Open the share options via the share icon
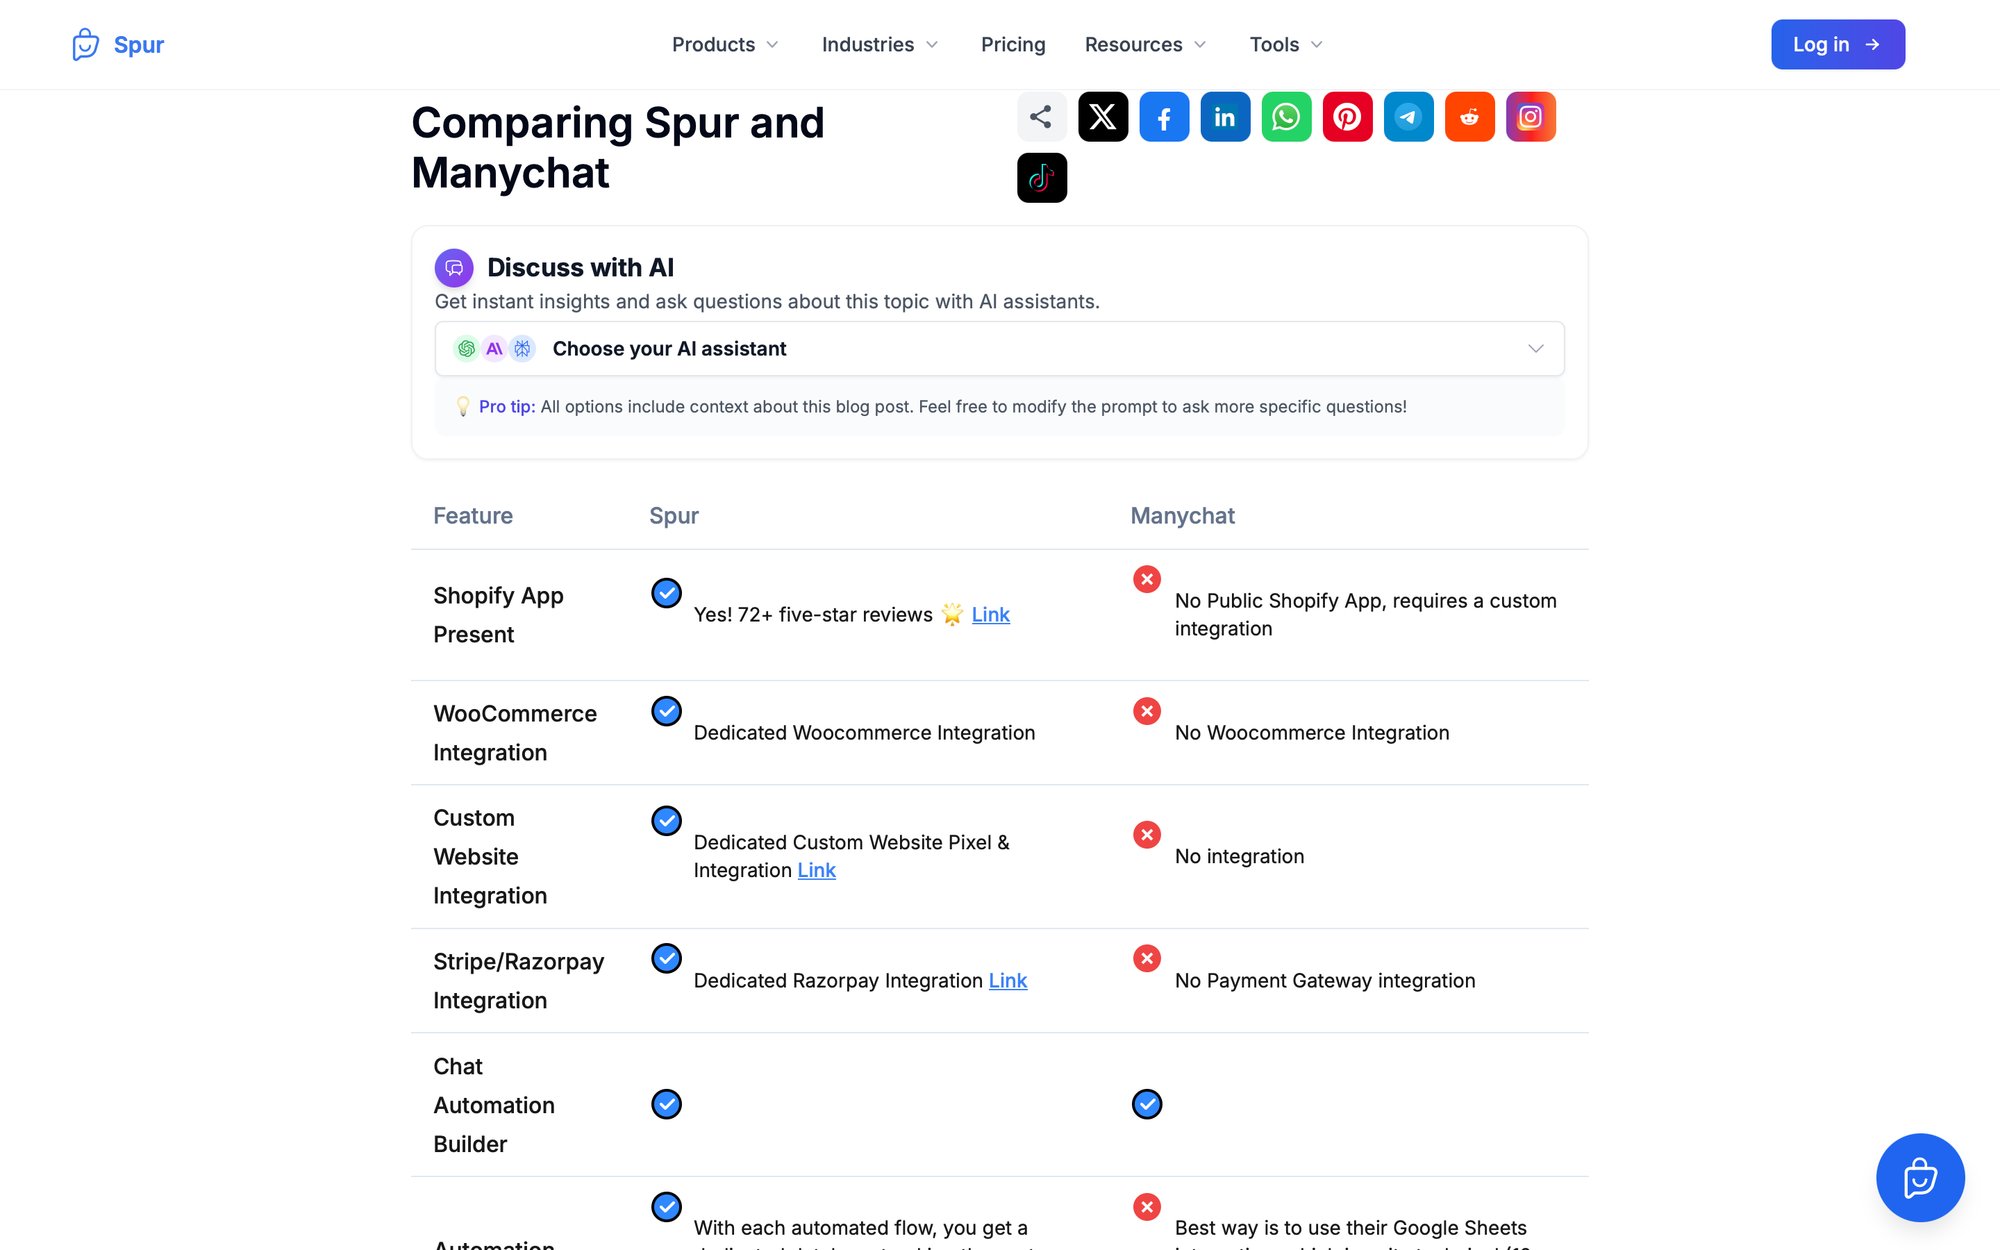The width and height of the screenshot is (2000, 1250). click(1042, 116)
